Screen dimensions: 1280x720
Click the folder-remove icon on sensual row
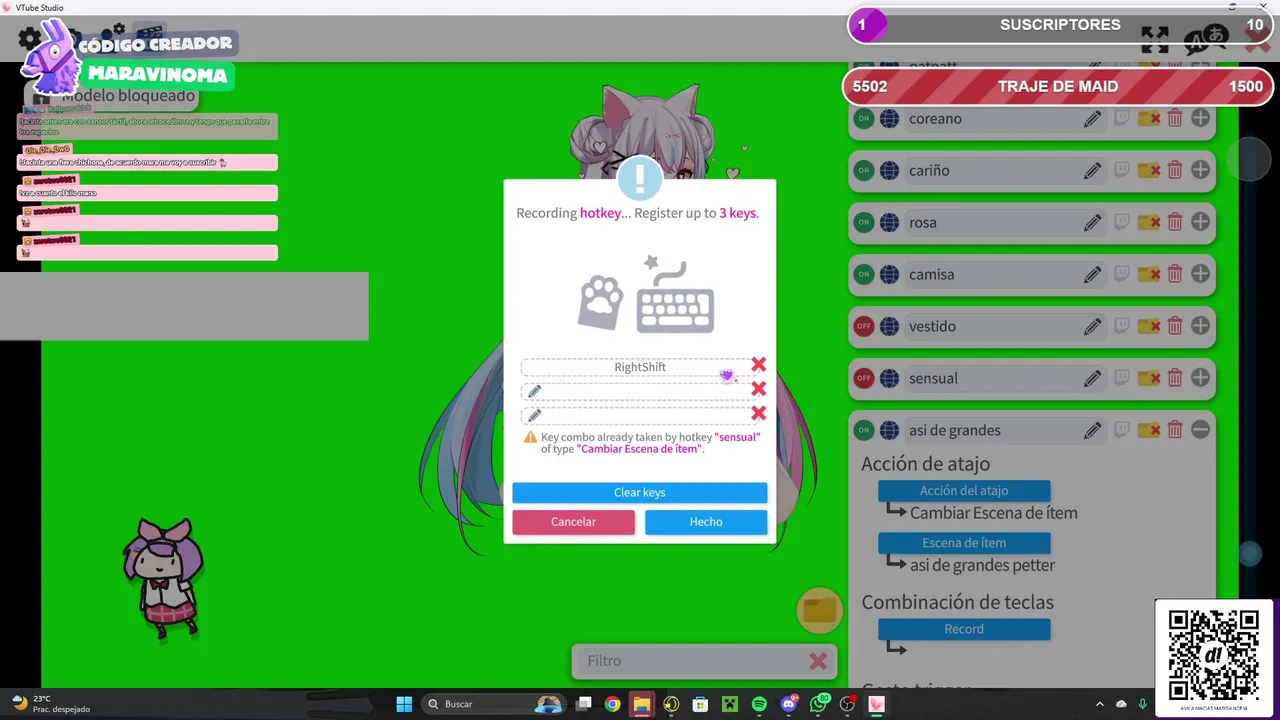pos(1149,379)
